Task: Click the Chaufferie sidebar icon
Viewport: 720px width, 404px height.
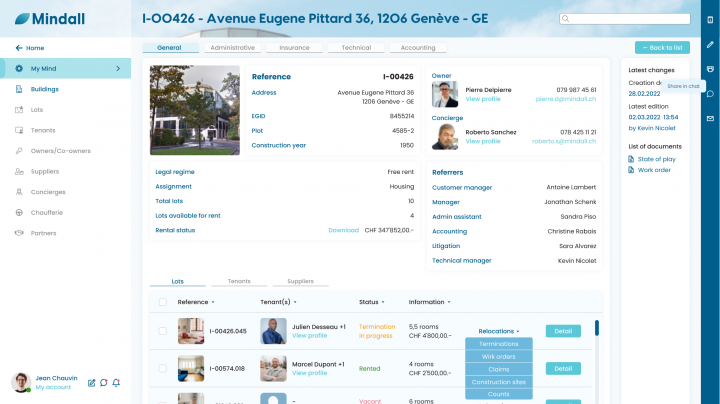Action: coord(19,213)
